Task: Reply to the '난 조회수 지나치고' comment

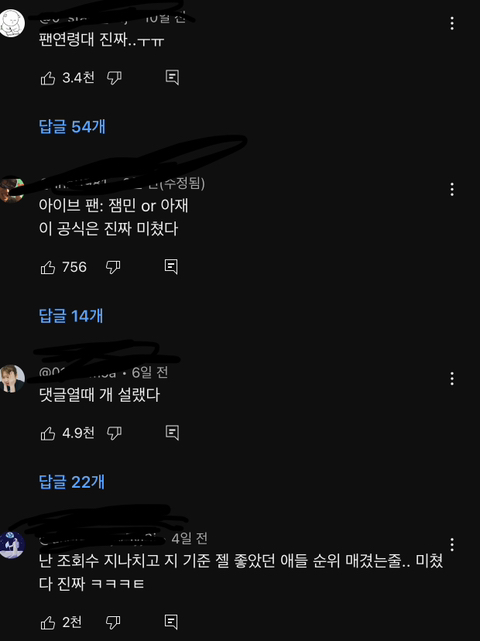Action: click(171, 622)
